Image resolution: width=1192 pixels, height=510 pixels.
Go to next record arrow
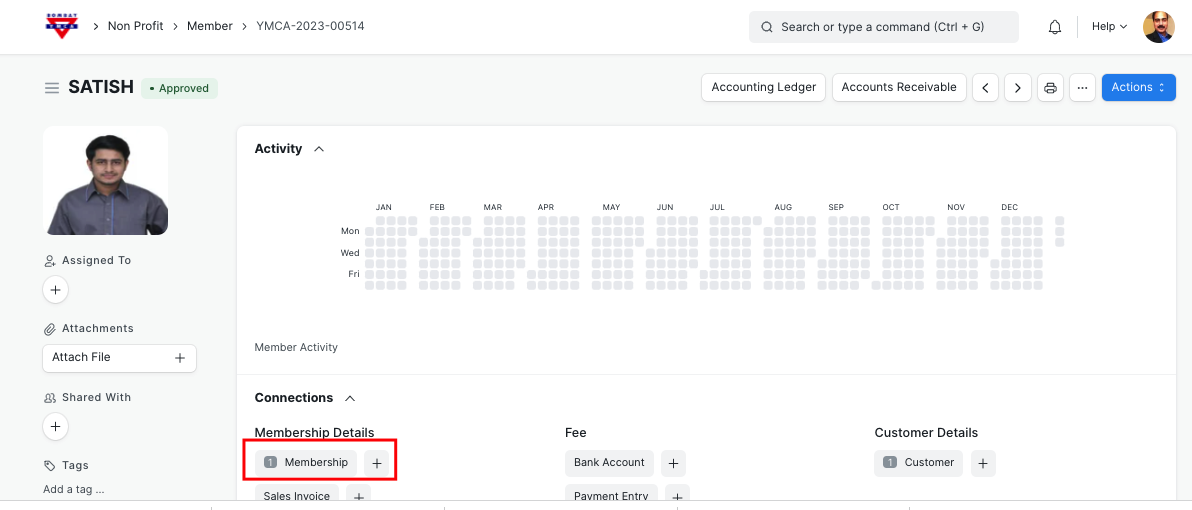[x=1017, y=88]
